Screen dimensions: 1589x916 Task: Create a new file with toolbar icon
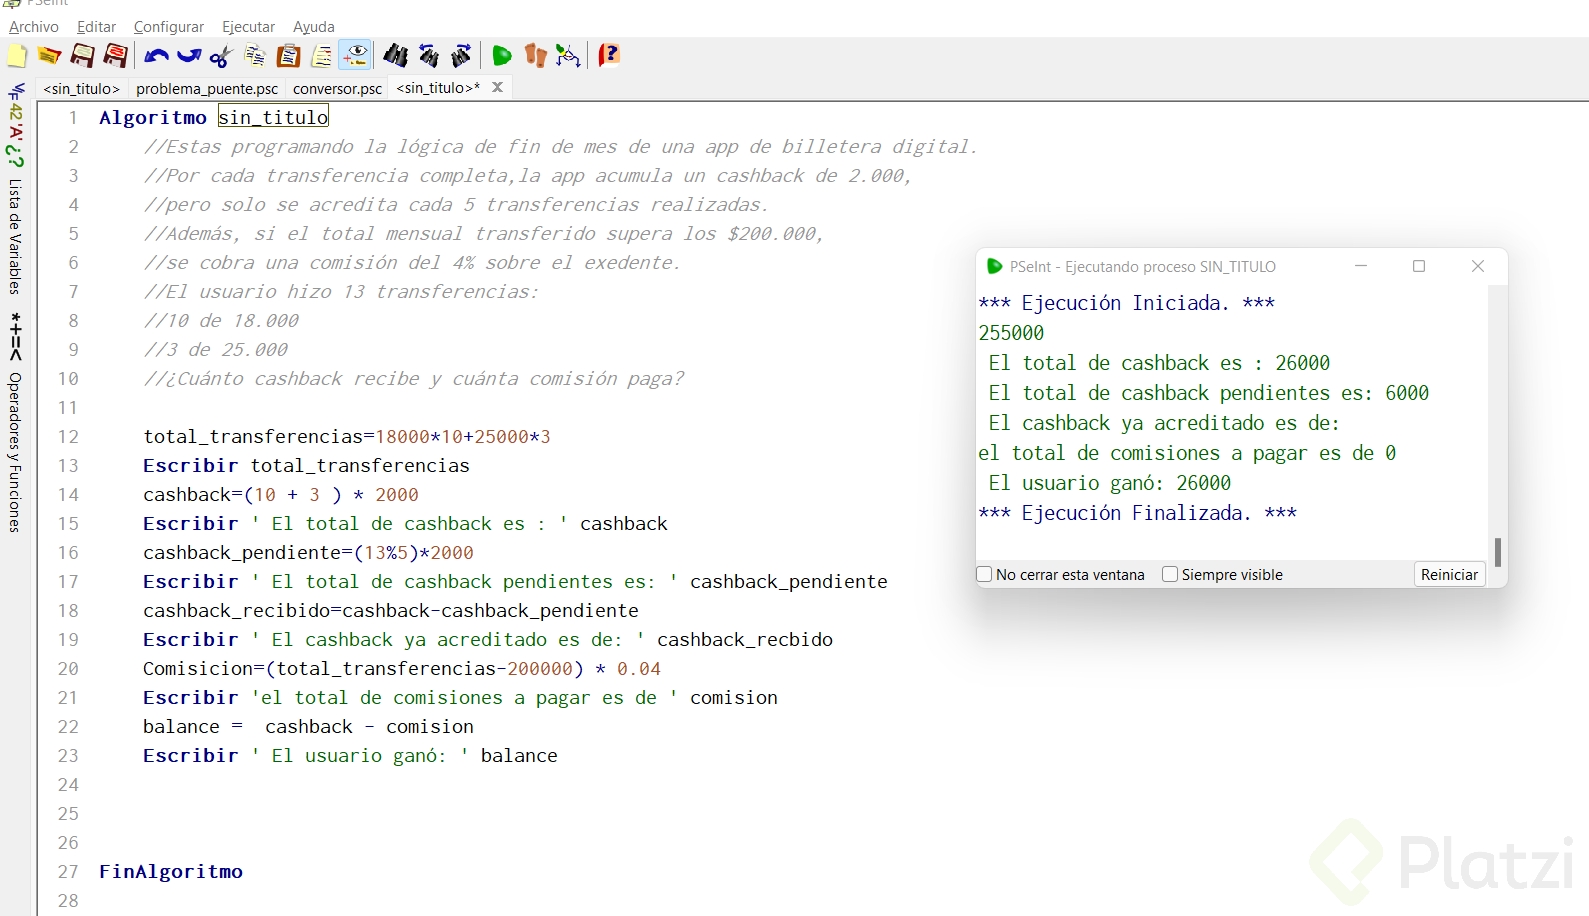coord(17,56)
